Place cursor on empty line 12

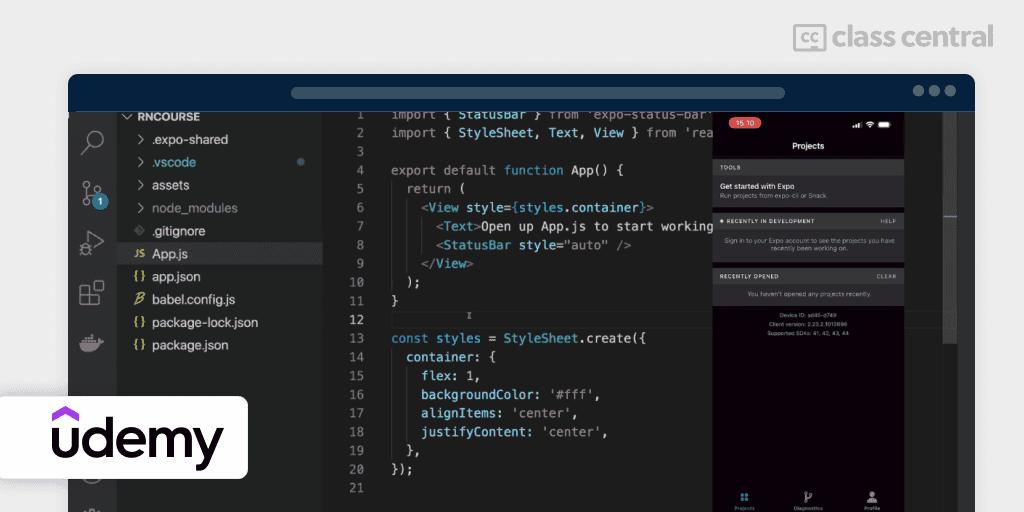[552, 319]
